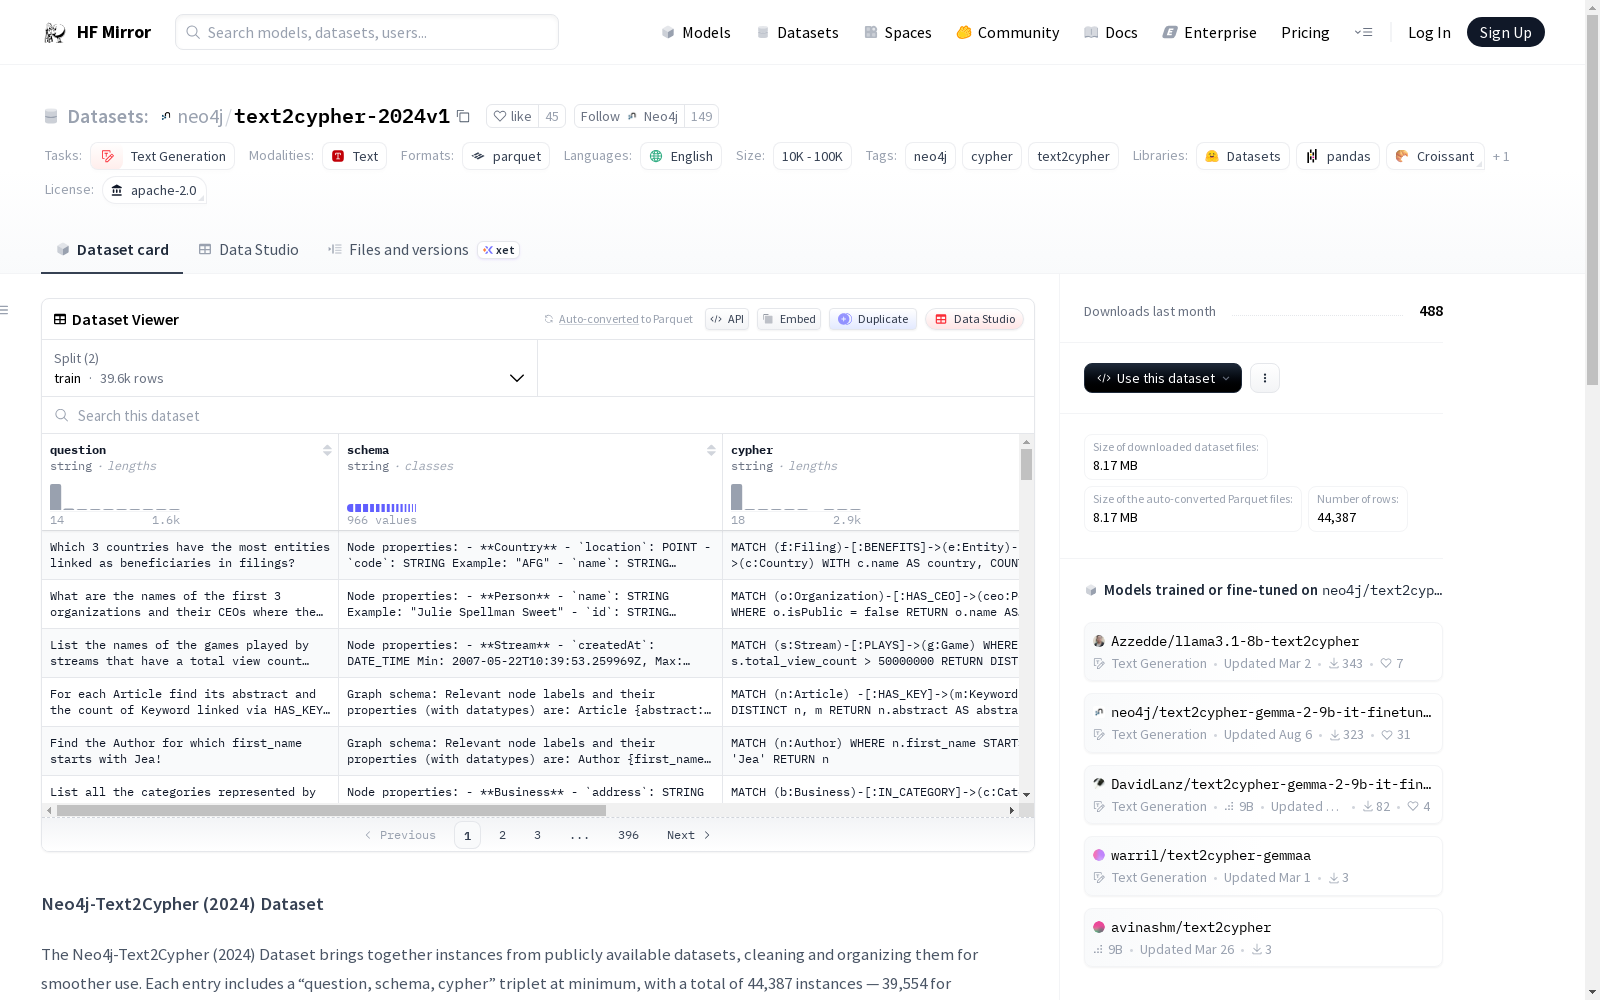Expand the Use this dataset dropdown

point(1163,378)
